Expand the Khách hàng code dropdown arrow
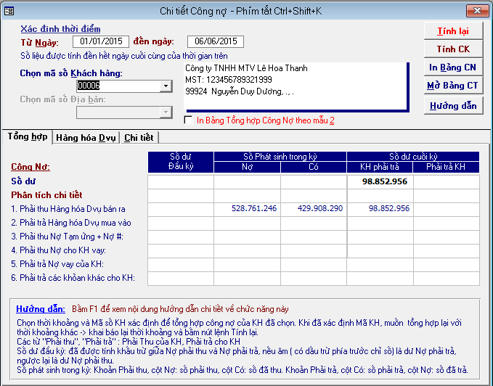 (x=166, y=86)
